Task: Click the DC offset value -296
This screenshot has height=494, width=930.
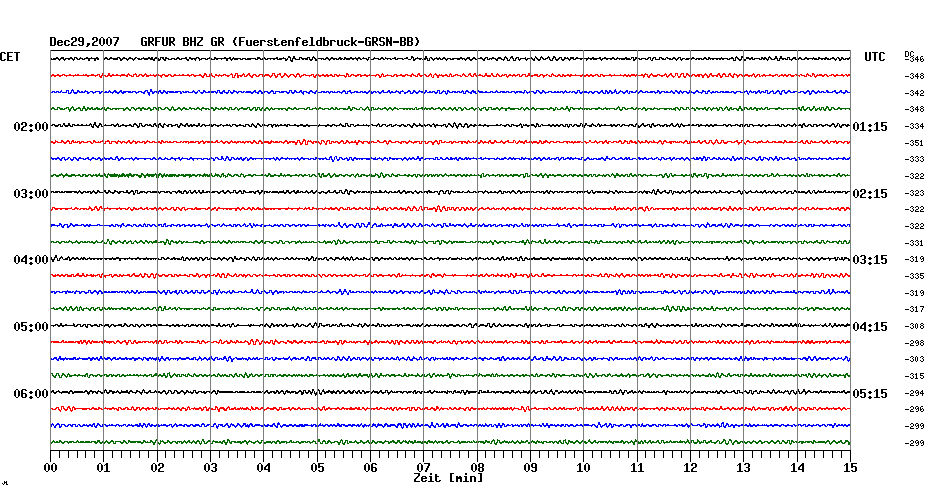Action: pyautogui.click(x=915, y=409)
